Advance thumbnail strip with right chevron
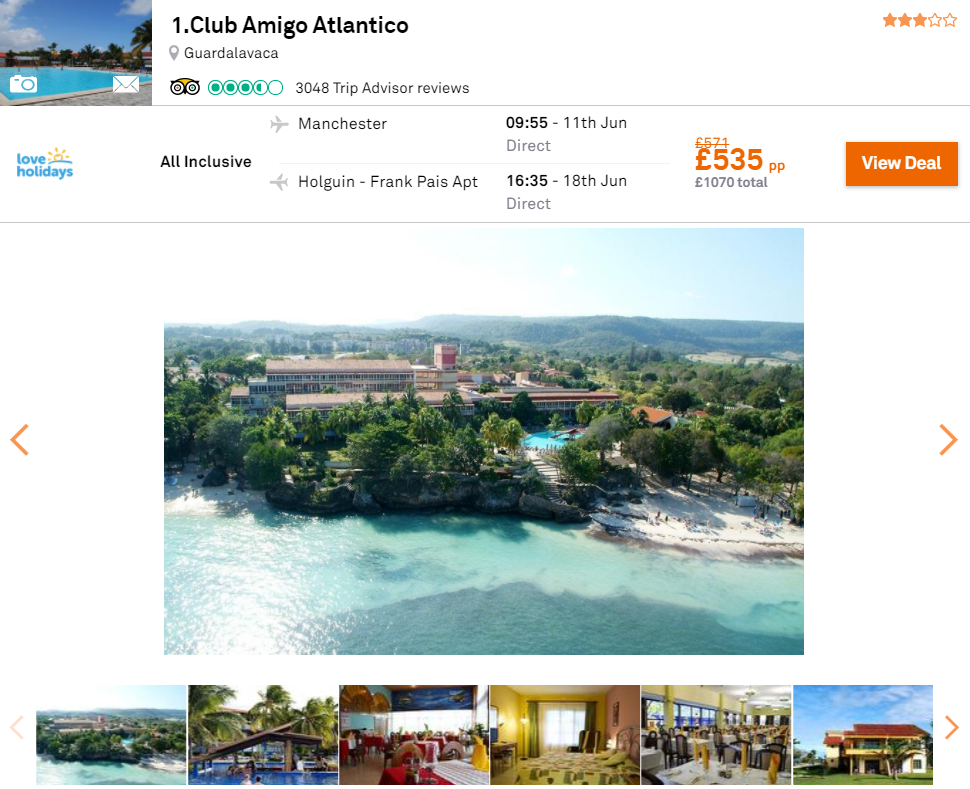 951,727
